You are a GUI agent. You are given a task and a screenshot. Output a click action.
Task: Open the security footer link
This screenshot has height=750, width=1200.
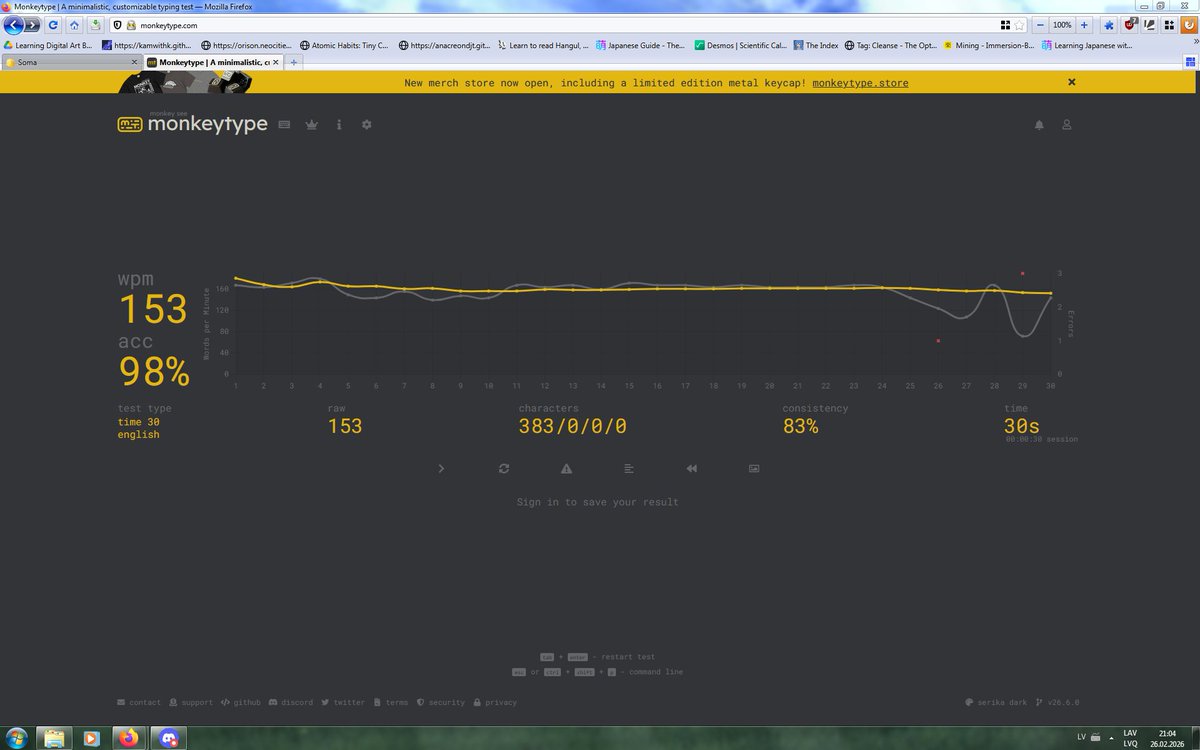click(x=441, y=703)
